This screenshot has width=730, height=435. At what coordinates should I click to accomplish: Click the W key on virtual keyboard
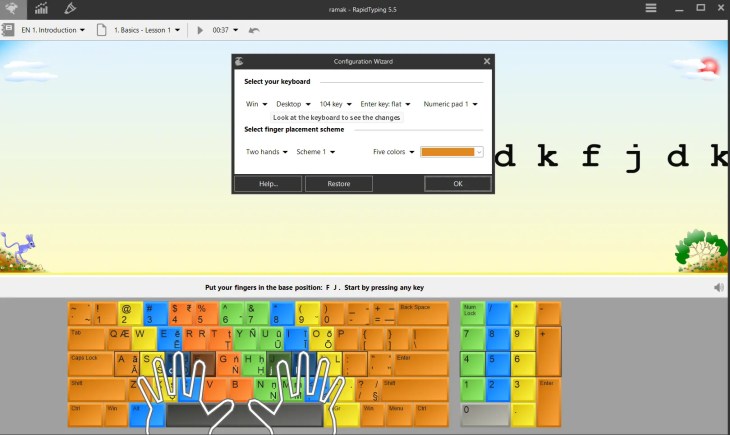(x=144, y=339)
